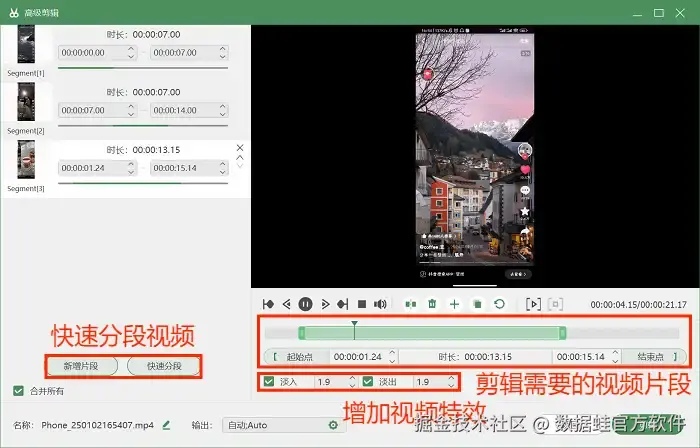Click the right trim handle on timeline

562,333
